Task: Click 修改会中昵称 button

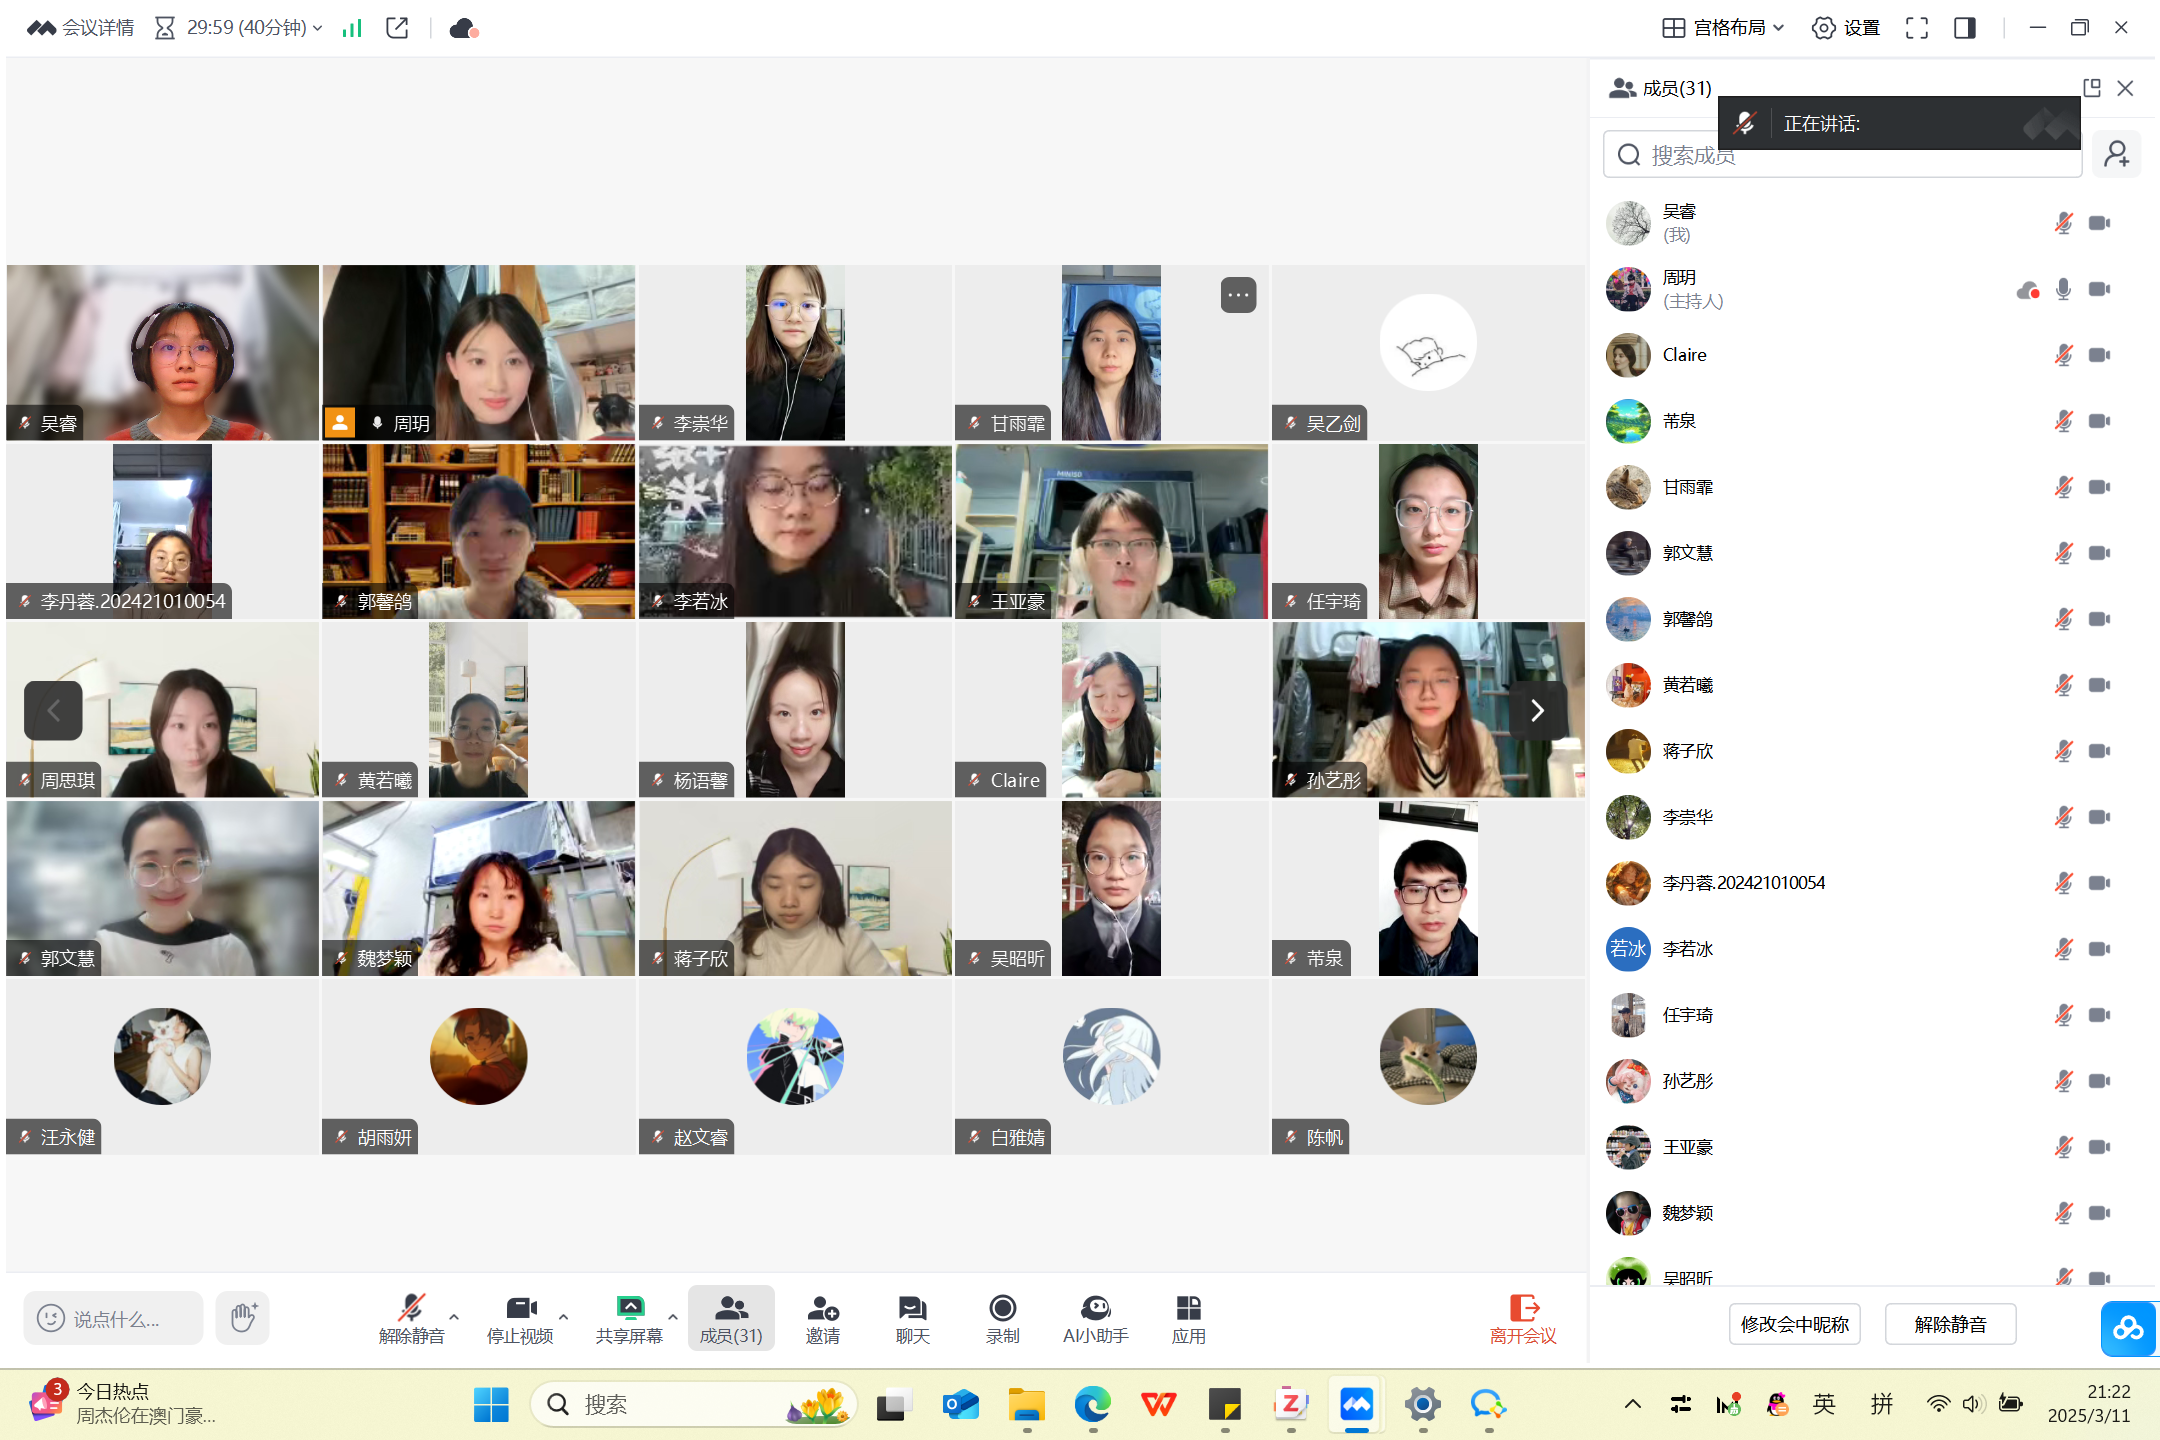Action: [1794, 1324]
